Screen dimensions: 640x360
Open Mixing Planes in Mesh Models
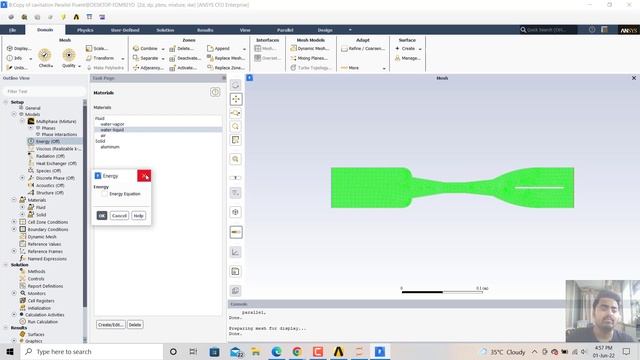pyautogui.click(x=309, y=58)
